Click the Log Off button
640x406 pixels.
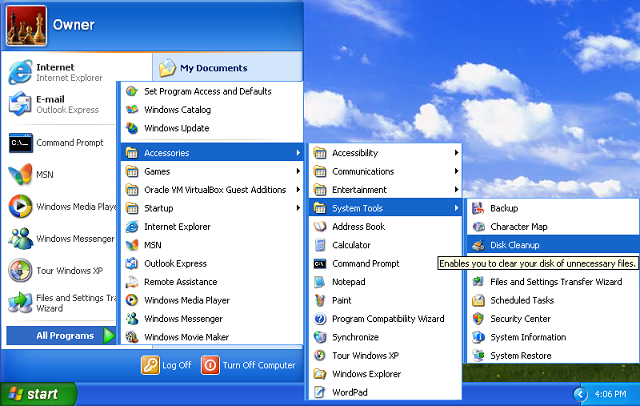point(167,365)
